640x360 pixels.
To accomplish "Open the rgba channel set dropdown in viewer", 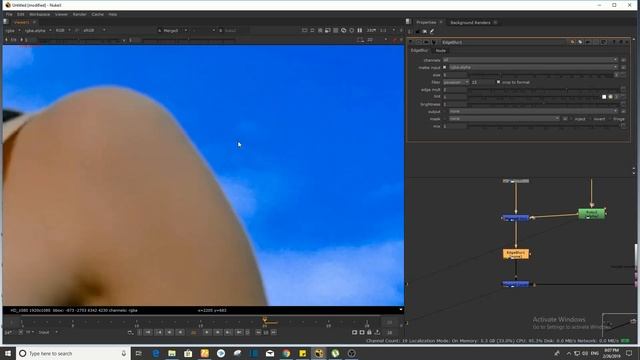I will pyautogui.click(x=13, y=31).
